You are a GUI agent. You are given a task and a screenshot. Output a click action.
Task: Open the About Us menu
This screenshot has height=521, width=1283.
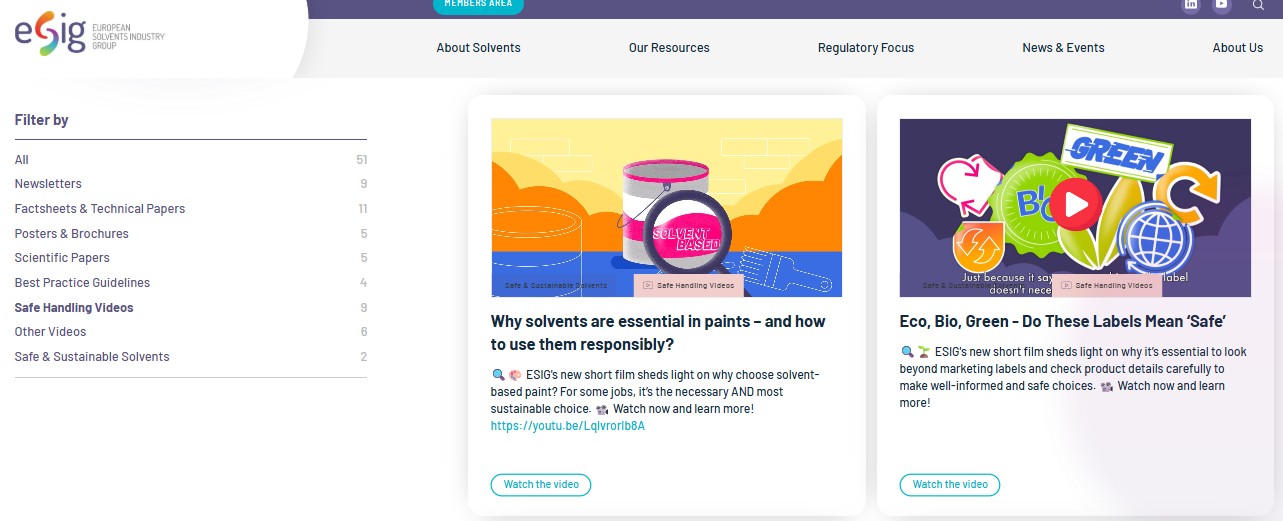(x=1237, y=48)
